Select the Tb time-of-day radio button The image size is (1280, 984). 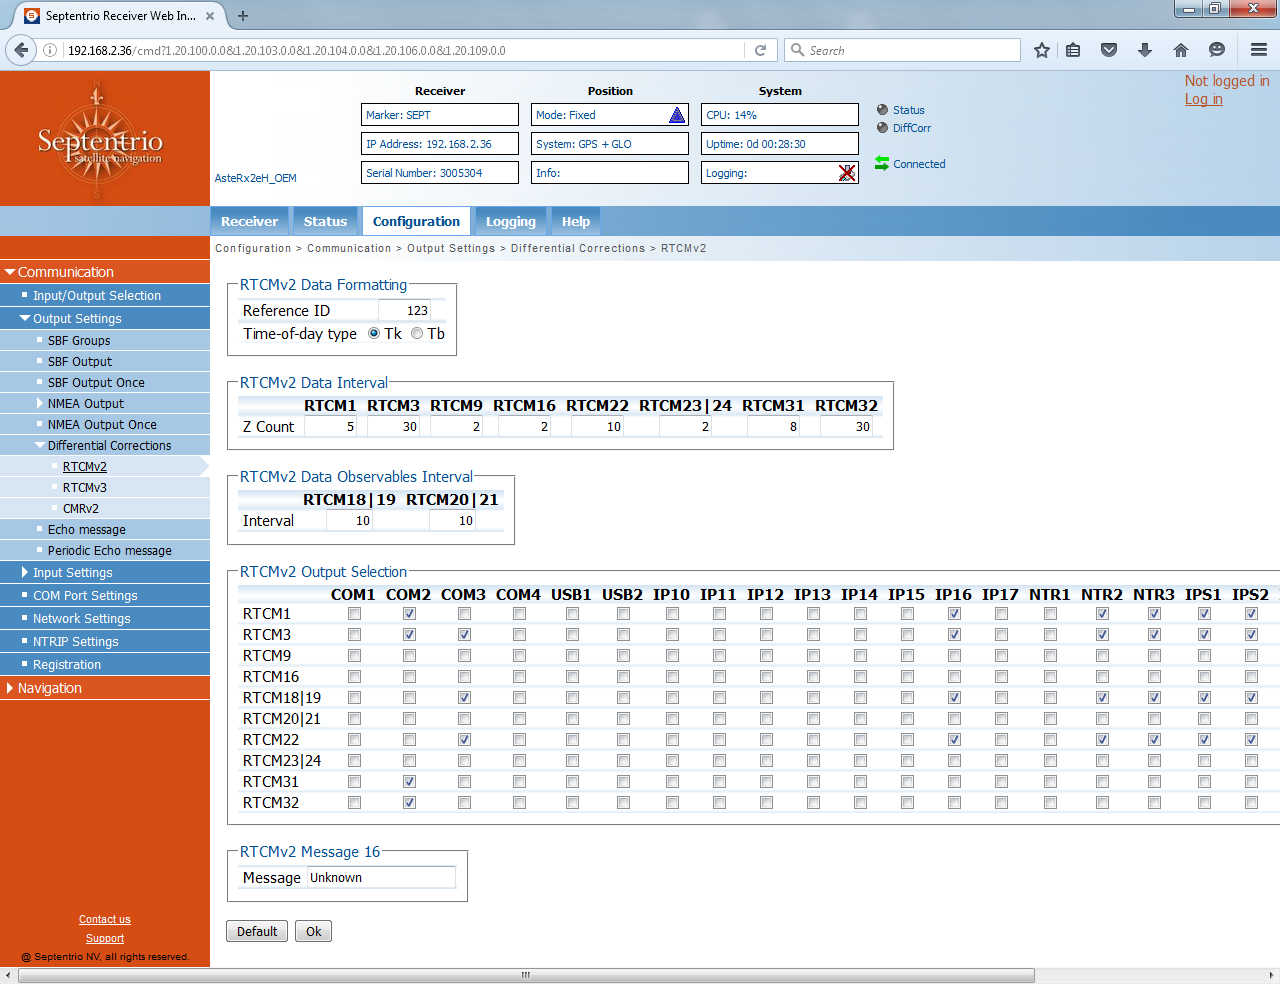[x=417, y=334]
